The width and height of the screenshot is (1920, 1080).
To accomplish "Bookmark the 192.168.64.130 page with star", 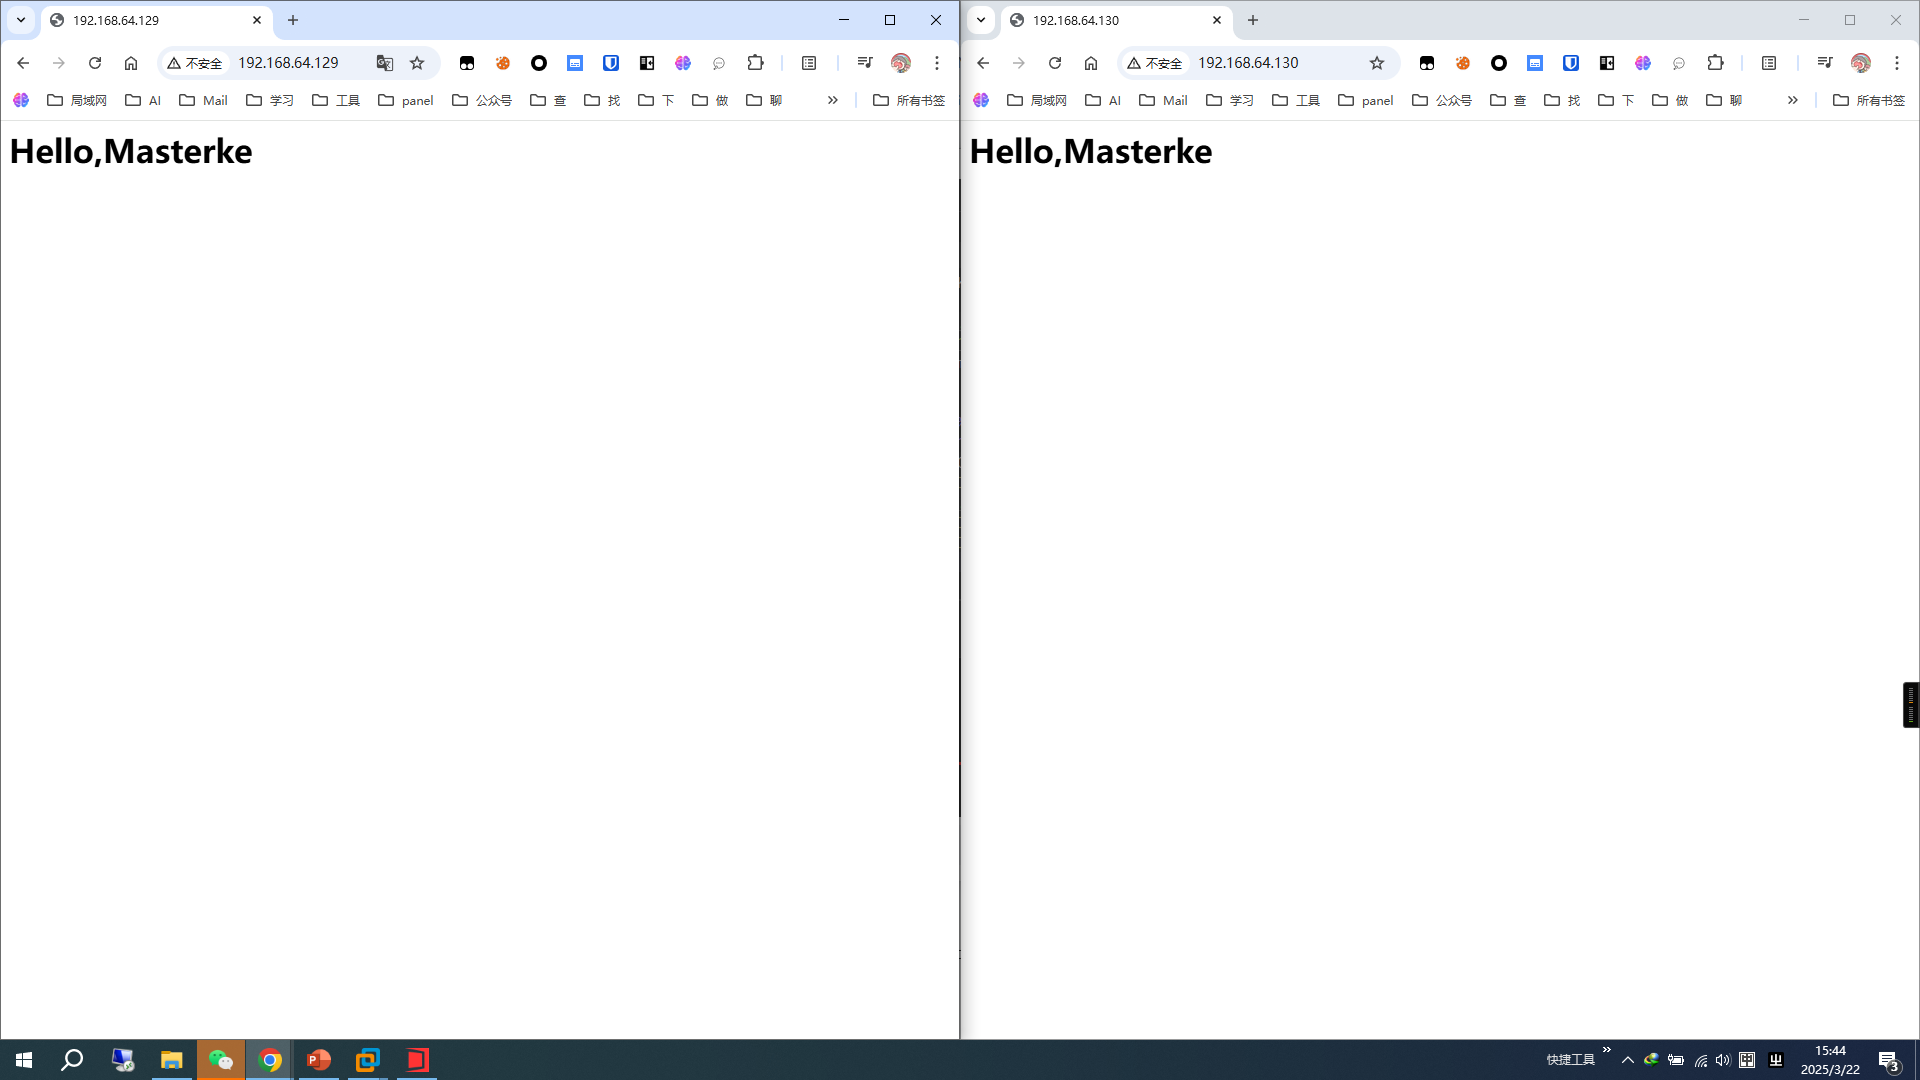I will (x=1377, y=63).
